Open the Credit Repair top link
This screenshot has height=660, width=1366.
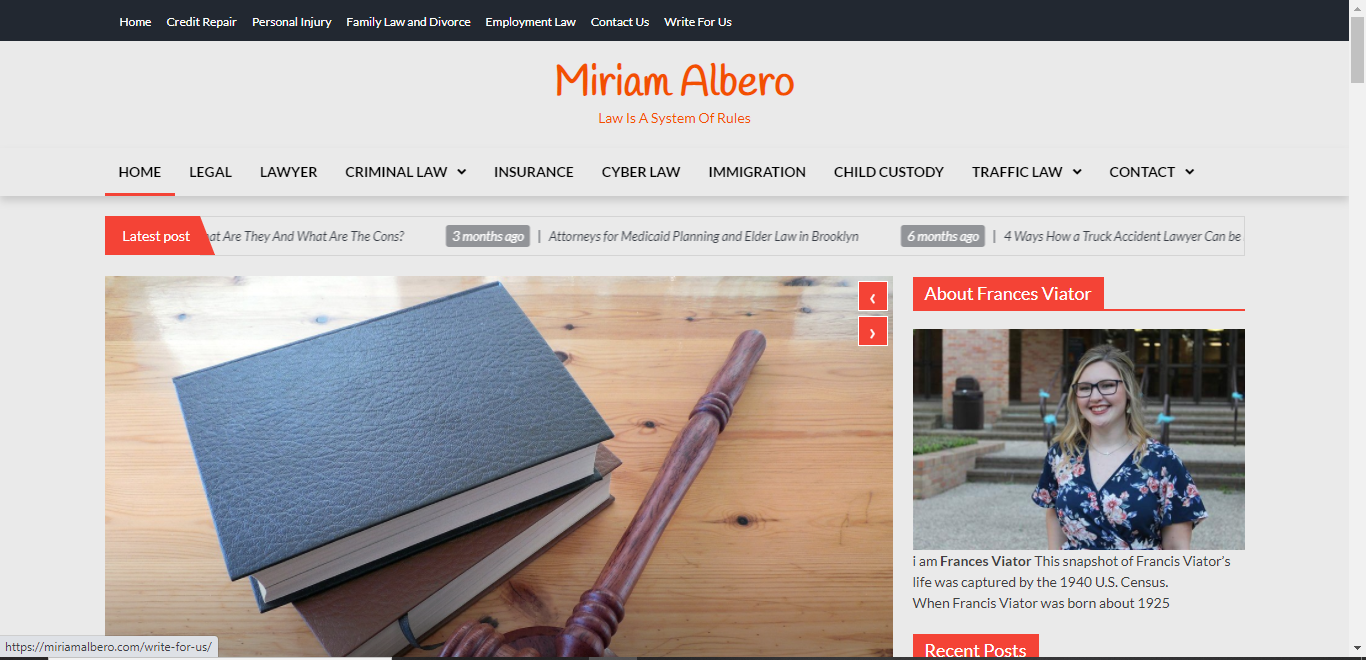[201, 22]
